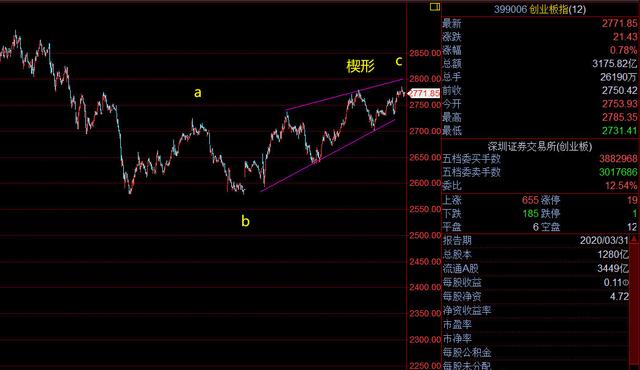
Task: Click the 市盈率 row label
Action: [458, 325]
